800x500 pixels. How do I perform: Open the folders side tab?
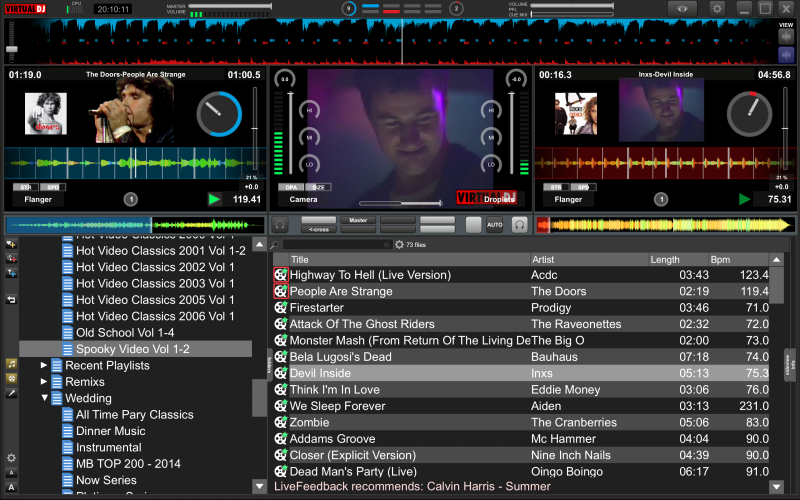tap(269, 364)
